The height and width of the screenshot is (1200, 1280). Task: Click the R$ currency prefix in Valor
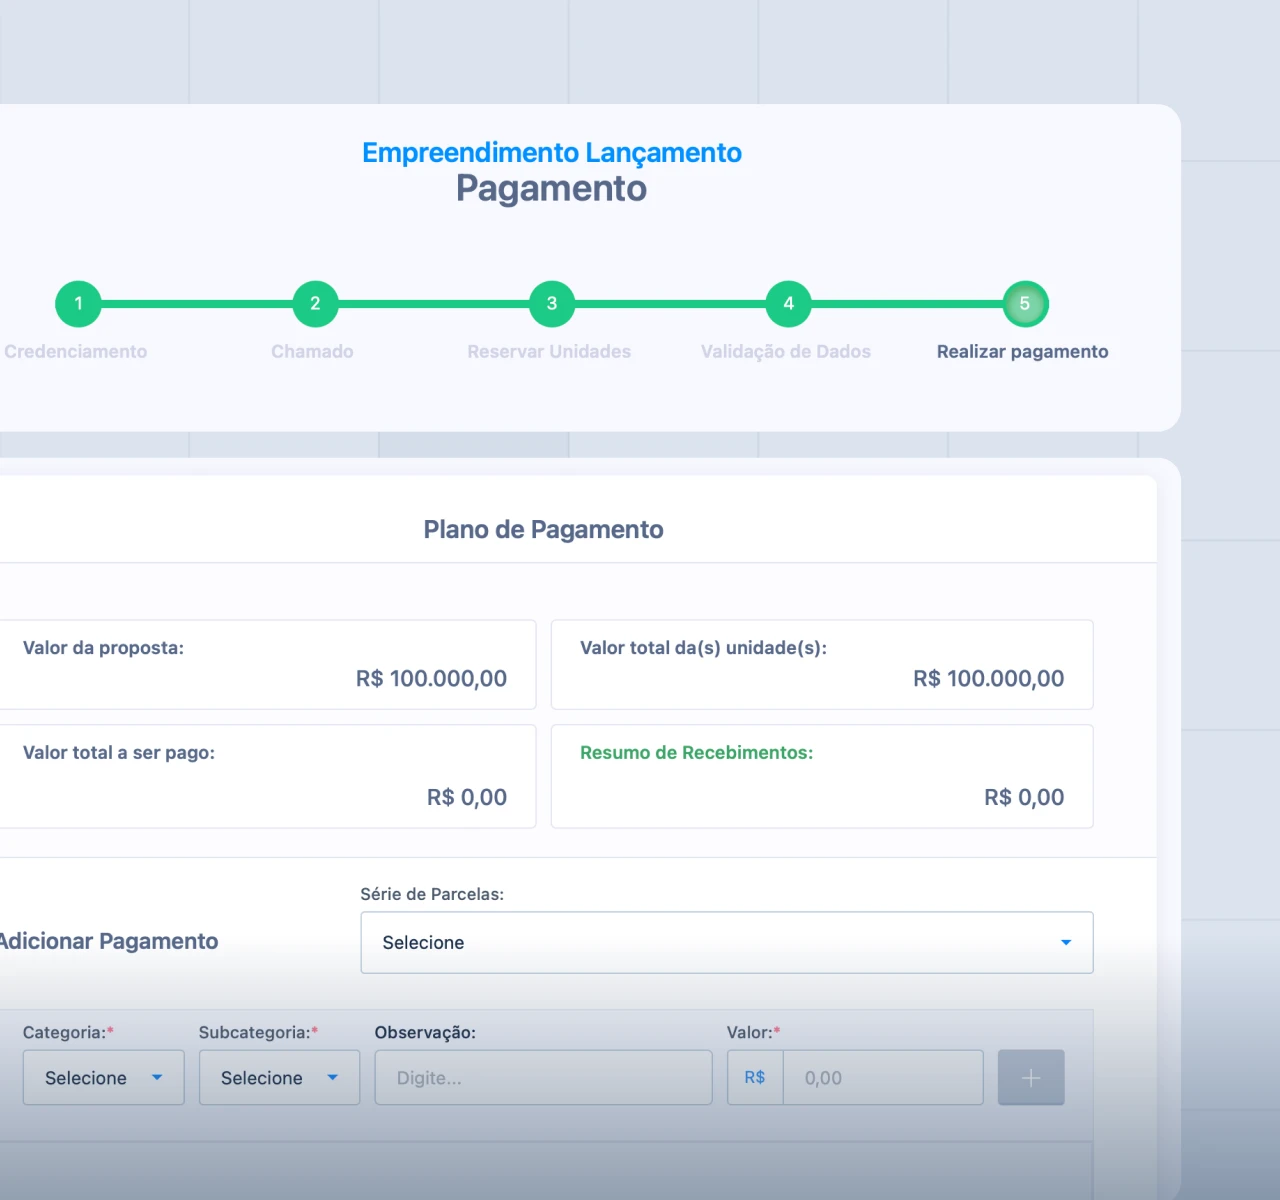[755, 1077]
